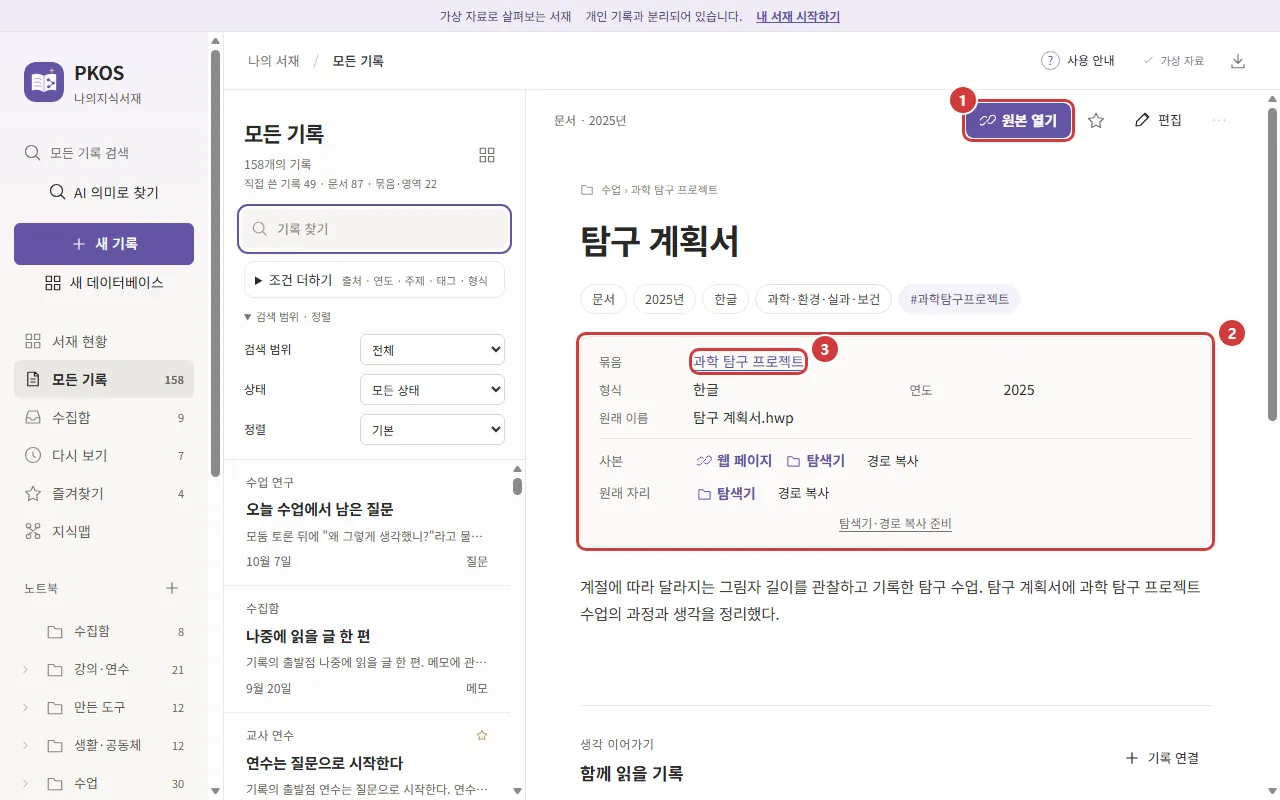
Task: Open the 사용 안내 help icon
Action: (x=1050, y=61)
